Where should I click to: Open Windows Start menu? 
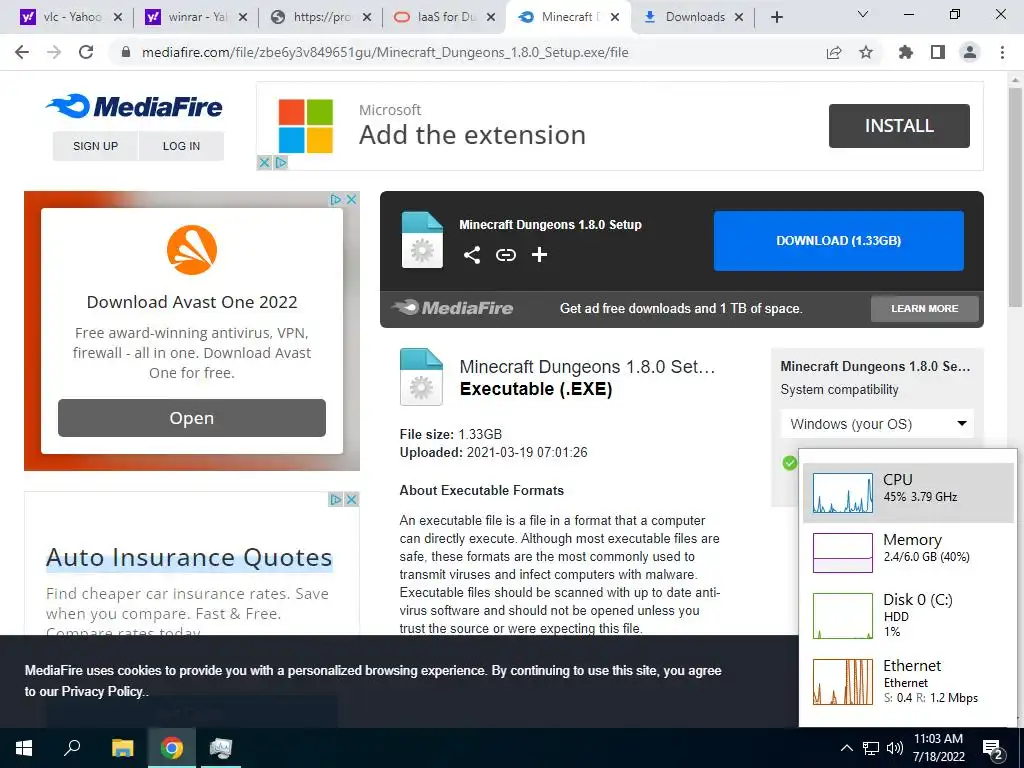pos(24,748)
